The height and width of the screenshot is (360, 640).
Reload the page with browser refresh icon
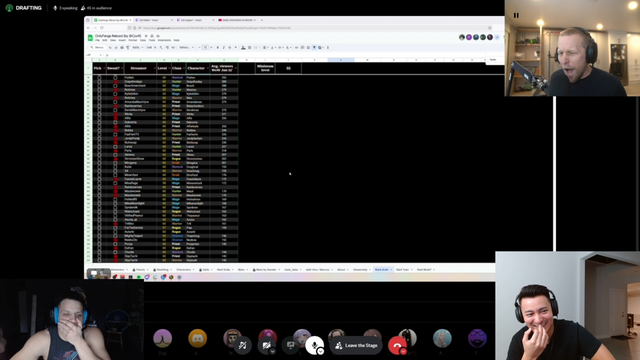pos(102,28)
